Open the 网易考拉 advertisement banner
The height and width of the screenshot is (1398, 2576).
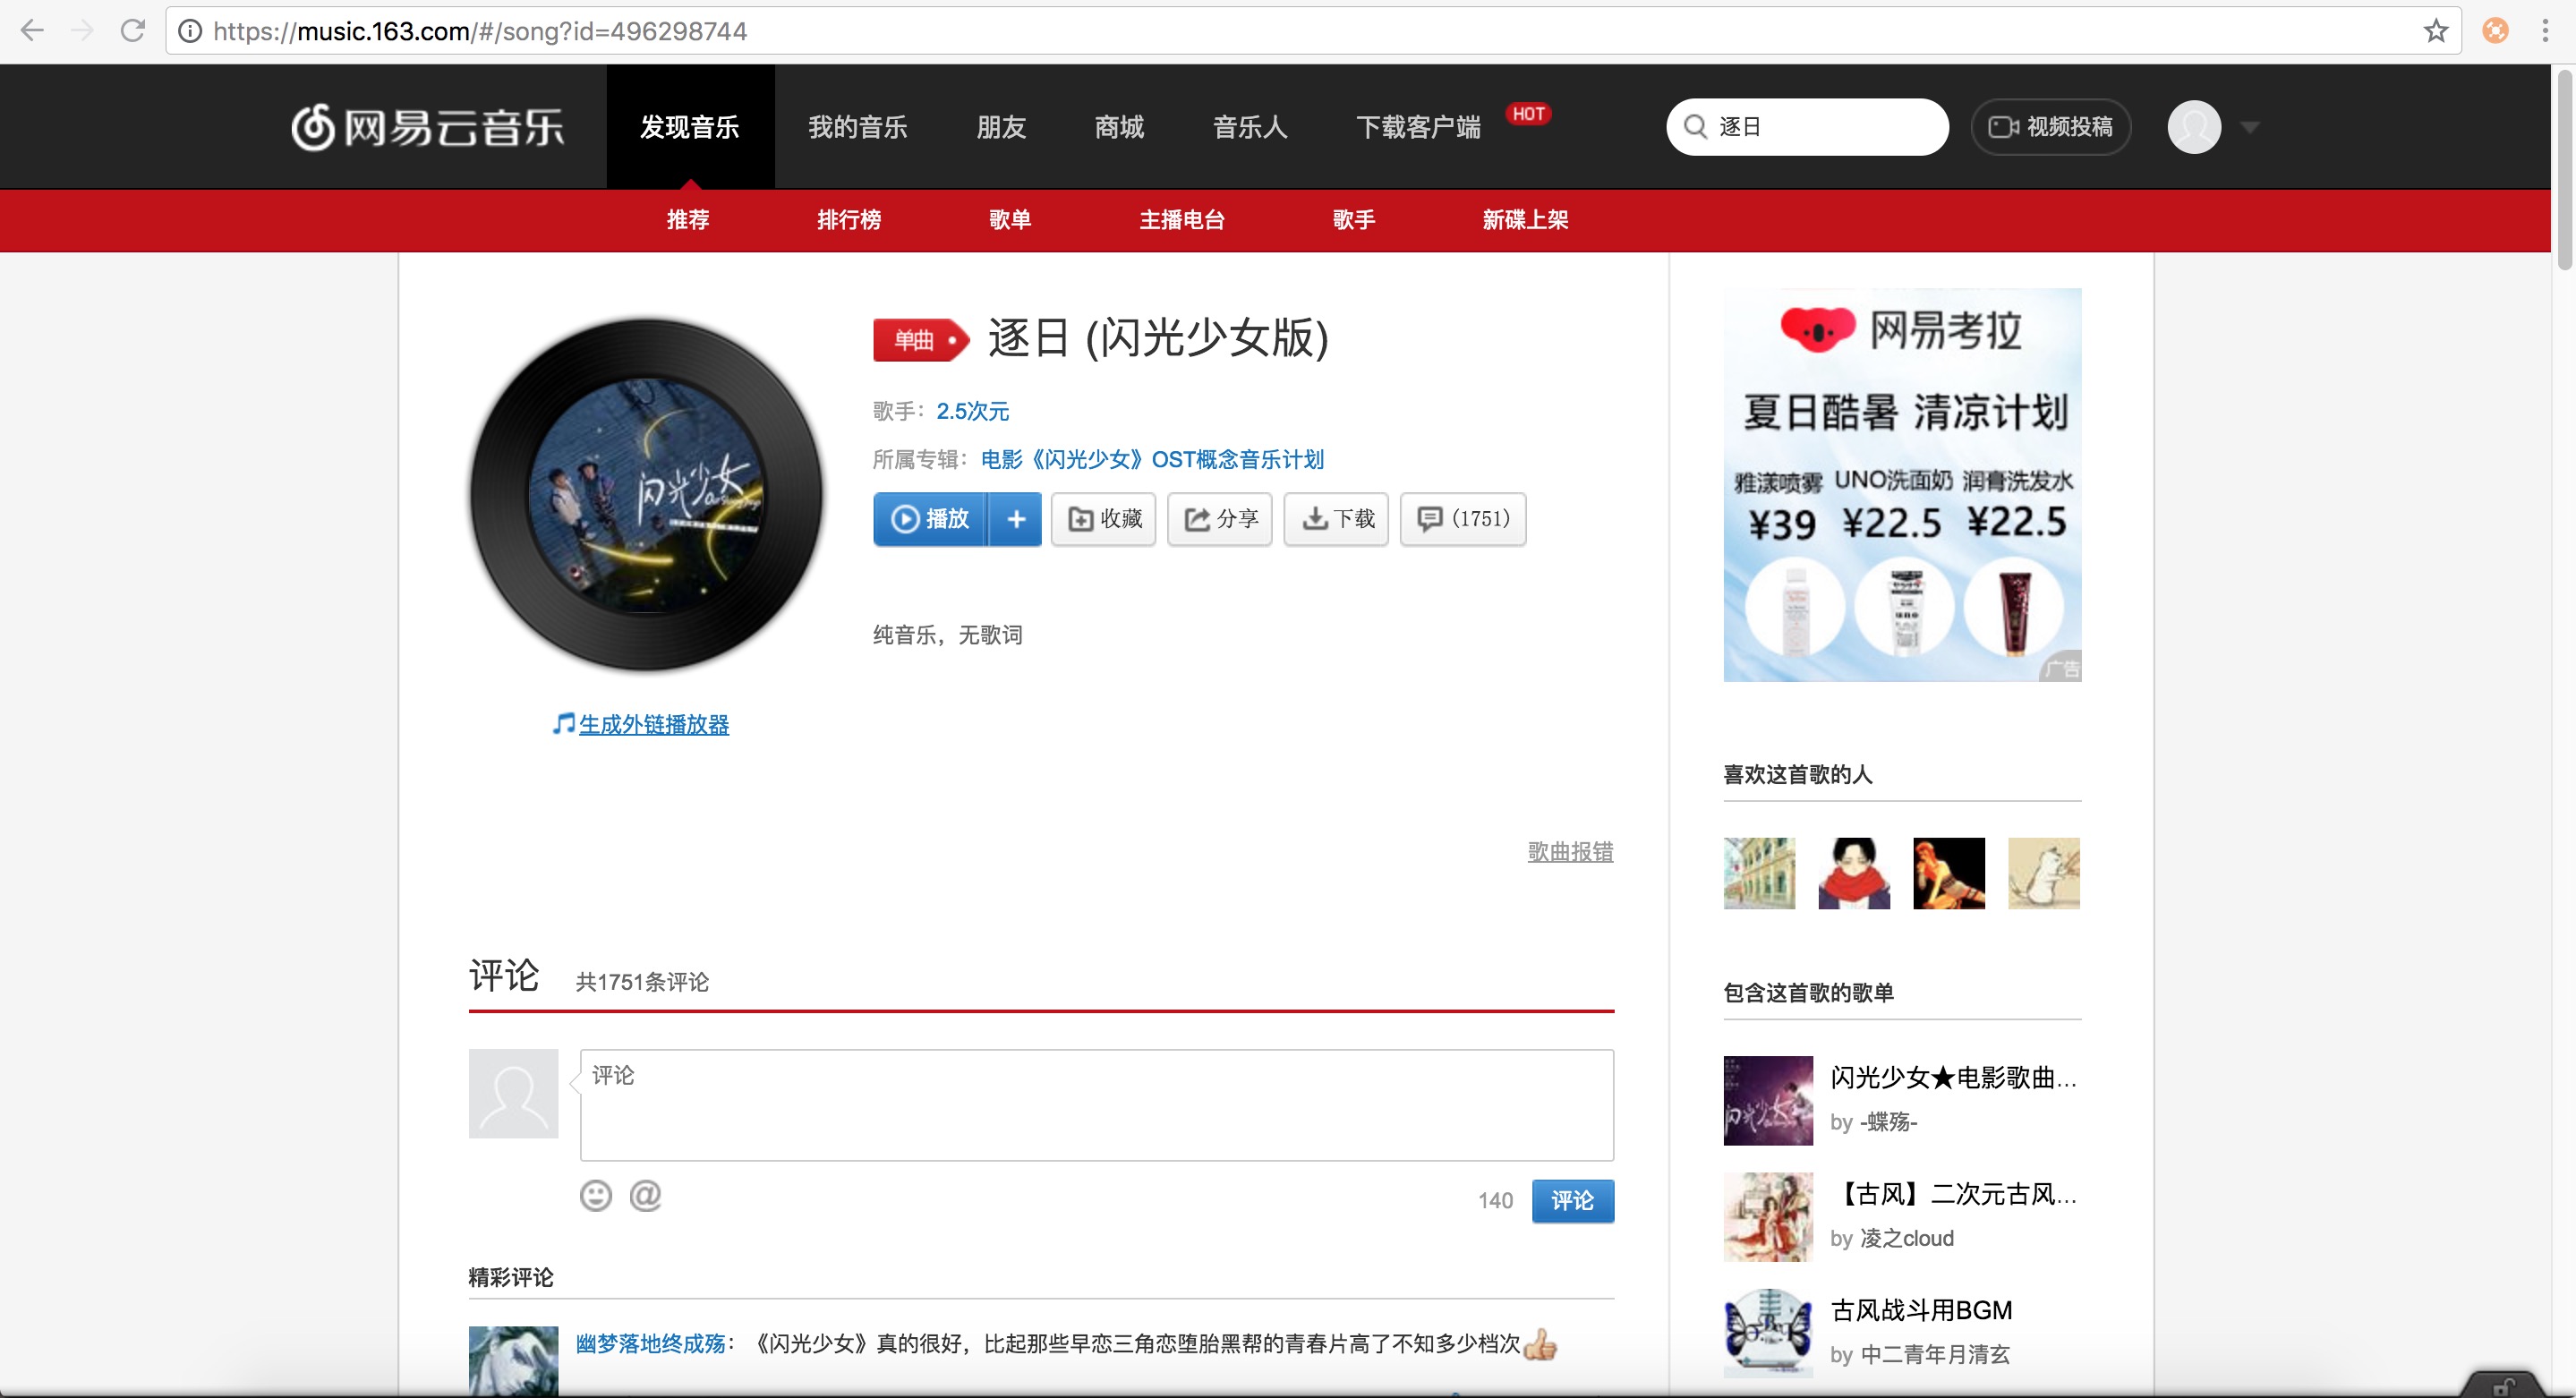click(1902, 485)
